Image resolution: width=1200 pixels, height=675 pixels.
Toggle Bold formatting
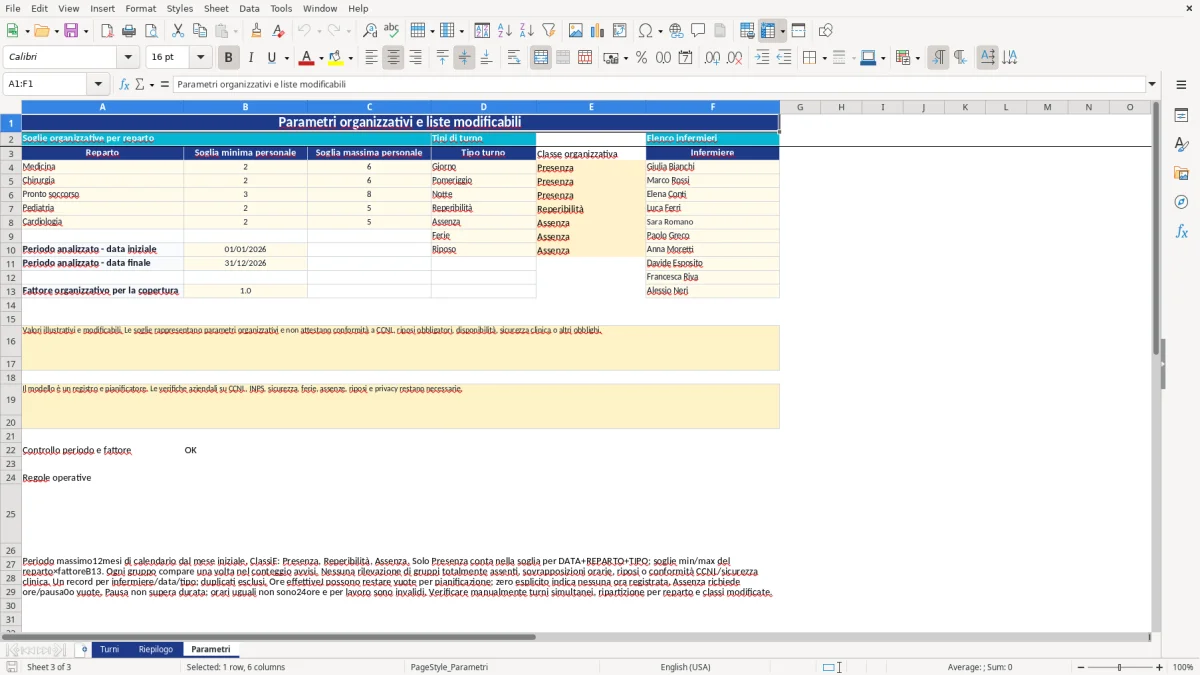click(228, 58)
